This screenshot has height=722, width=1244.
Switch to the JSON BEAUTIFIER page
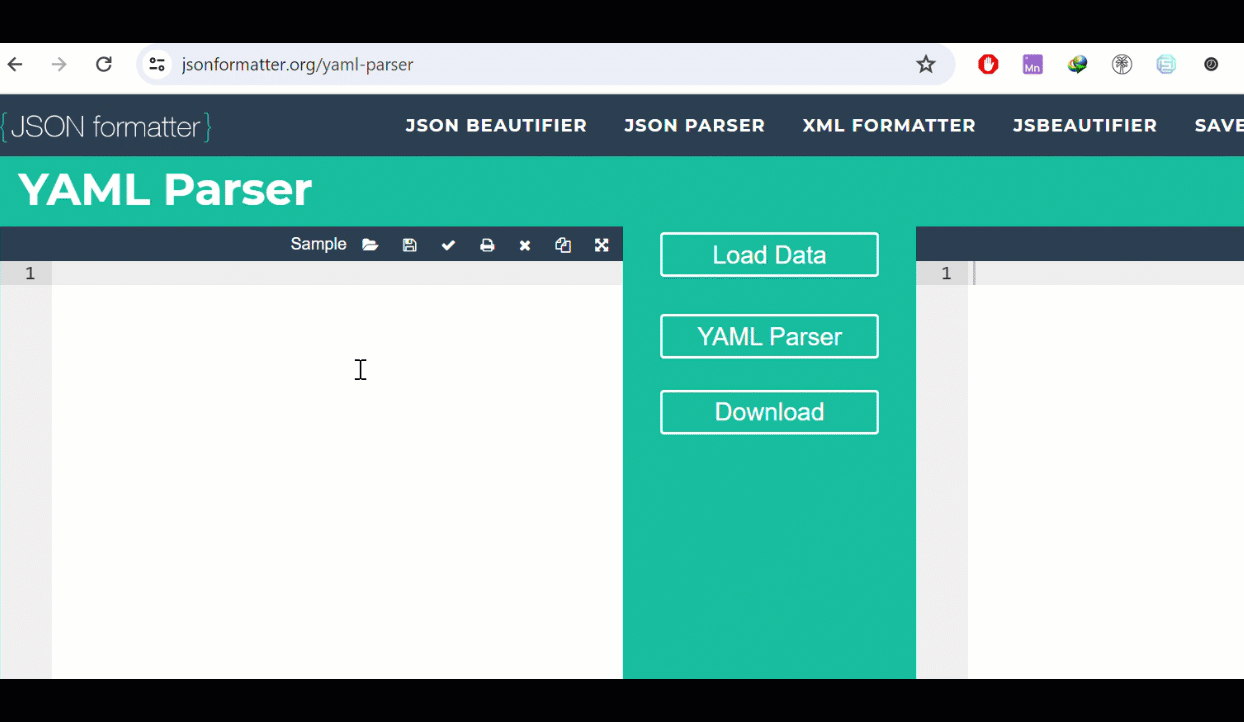[x=496, y=125]
